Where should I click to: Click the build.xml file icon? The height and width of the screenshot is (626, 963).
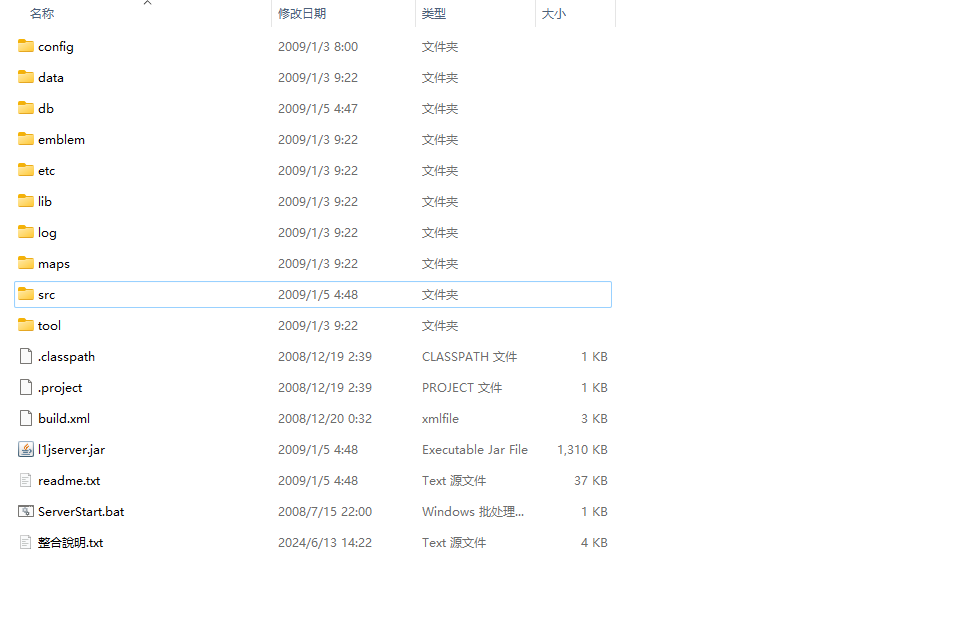pos(26,418)
